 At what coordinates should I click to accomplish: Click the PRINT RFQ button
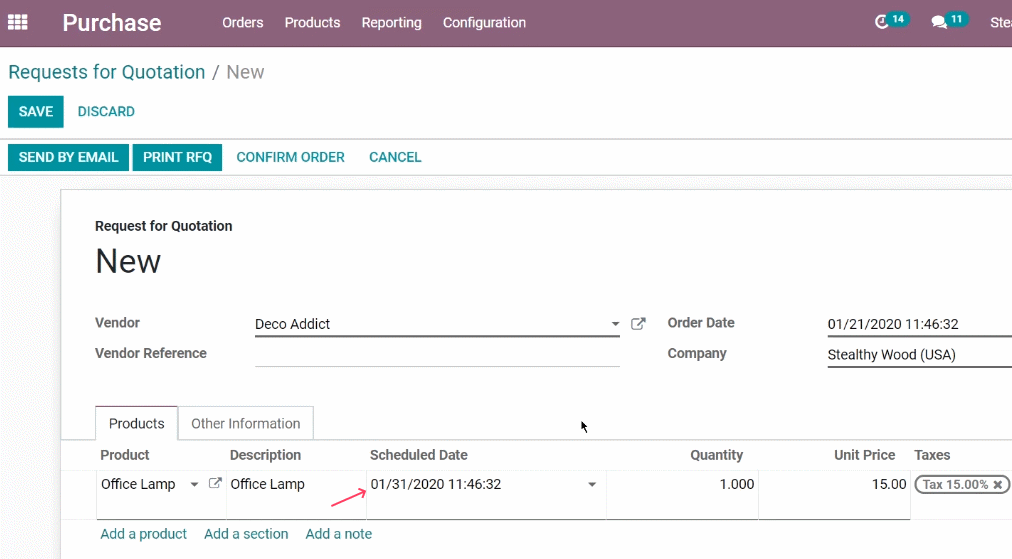coord(177,158)
